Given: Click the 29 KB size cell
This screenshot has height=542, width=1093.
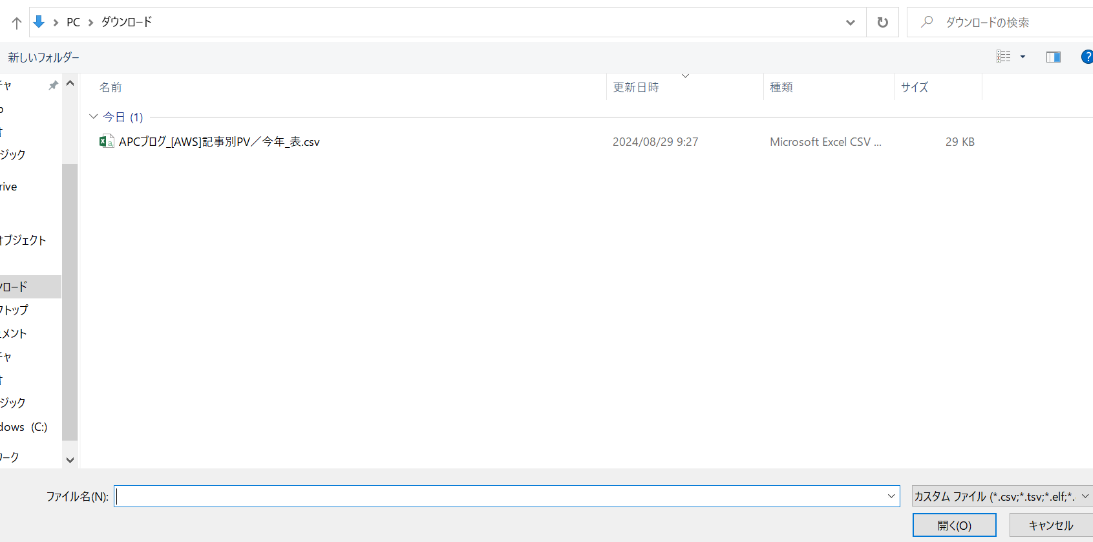Looking at the screenshot, I should [960, 142].
